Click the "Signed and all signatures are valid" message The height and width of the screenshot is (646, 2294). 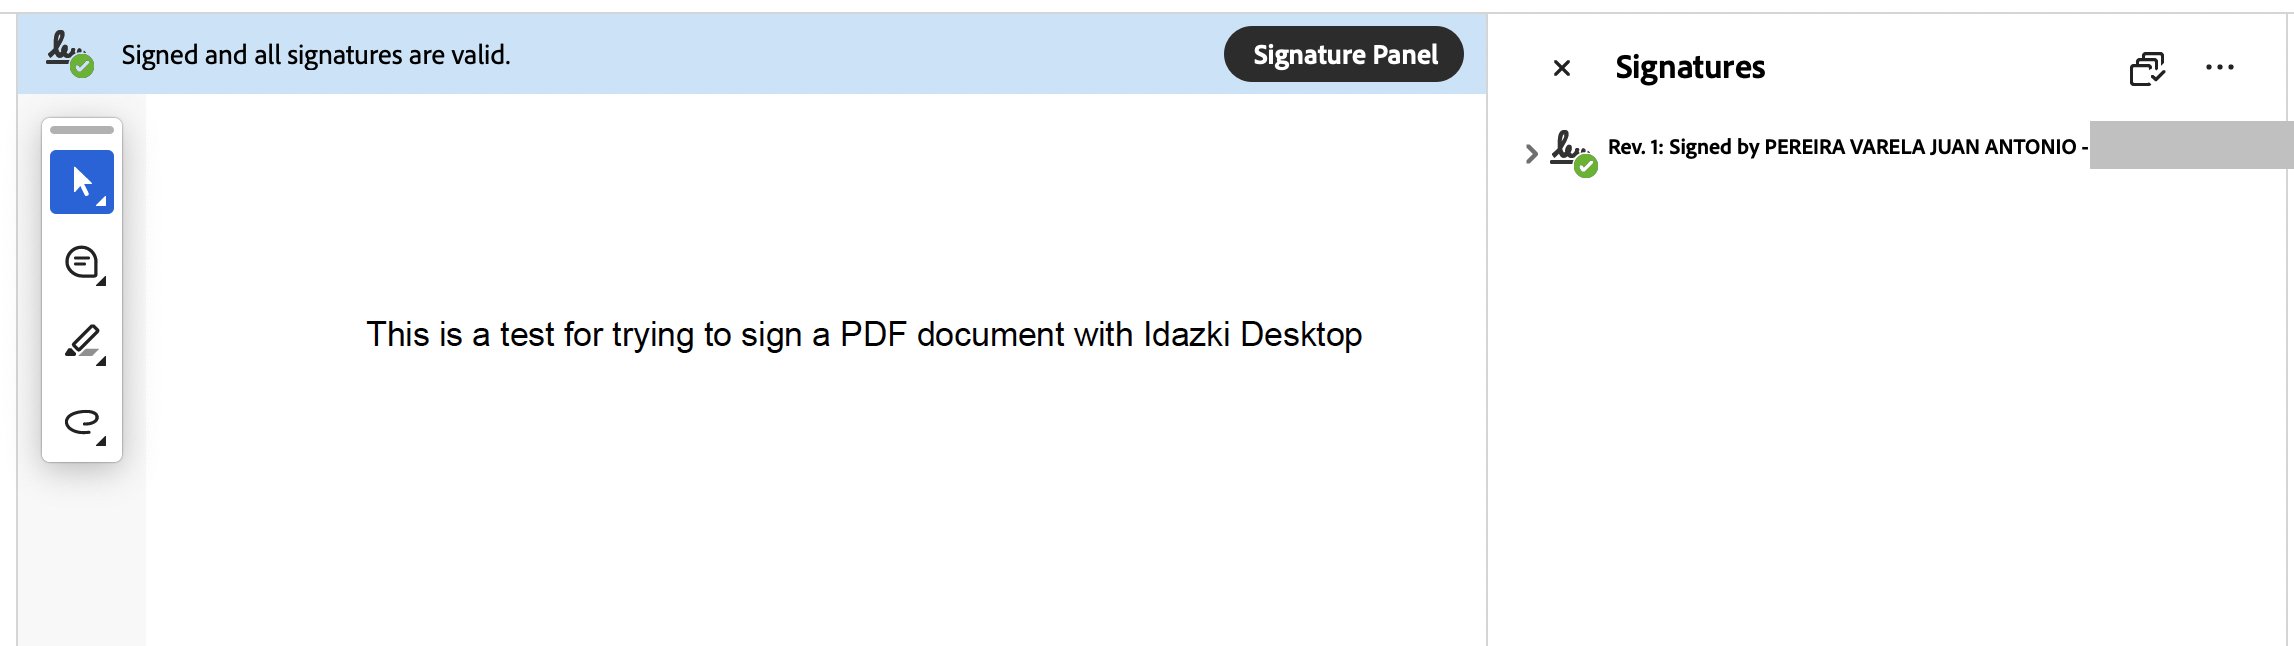point(315,55)
